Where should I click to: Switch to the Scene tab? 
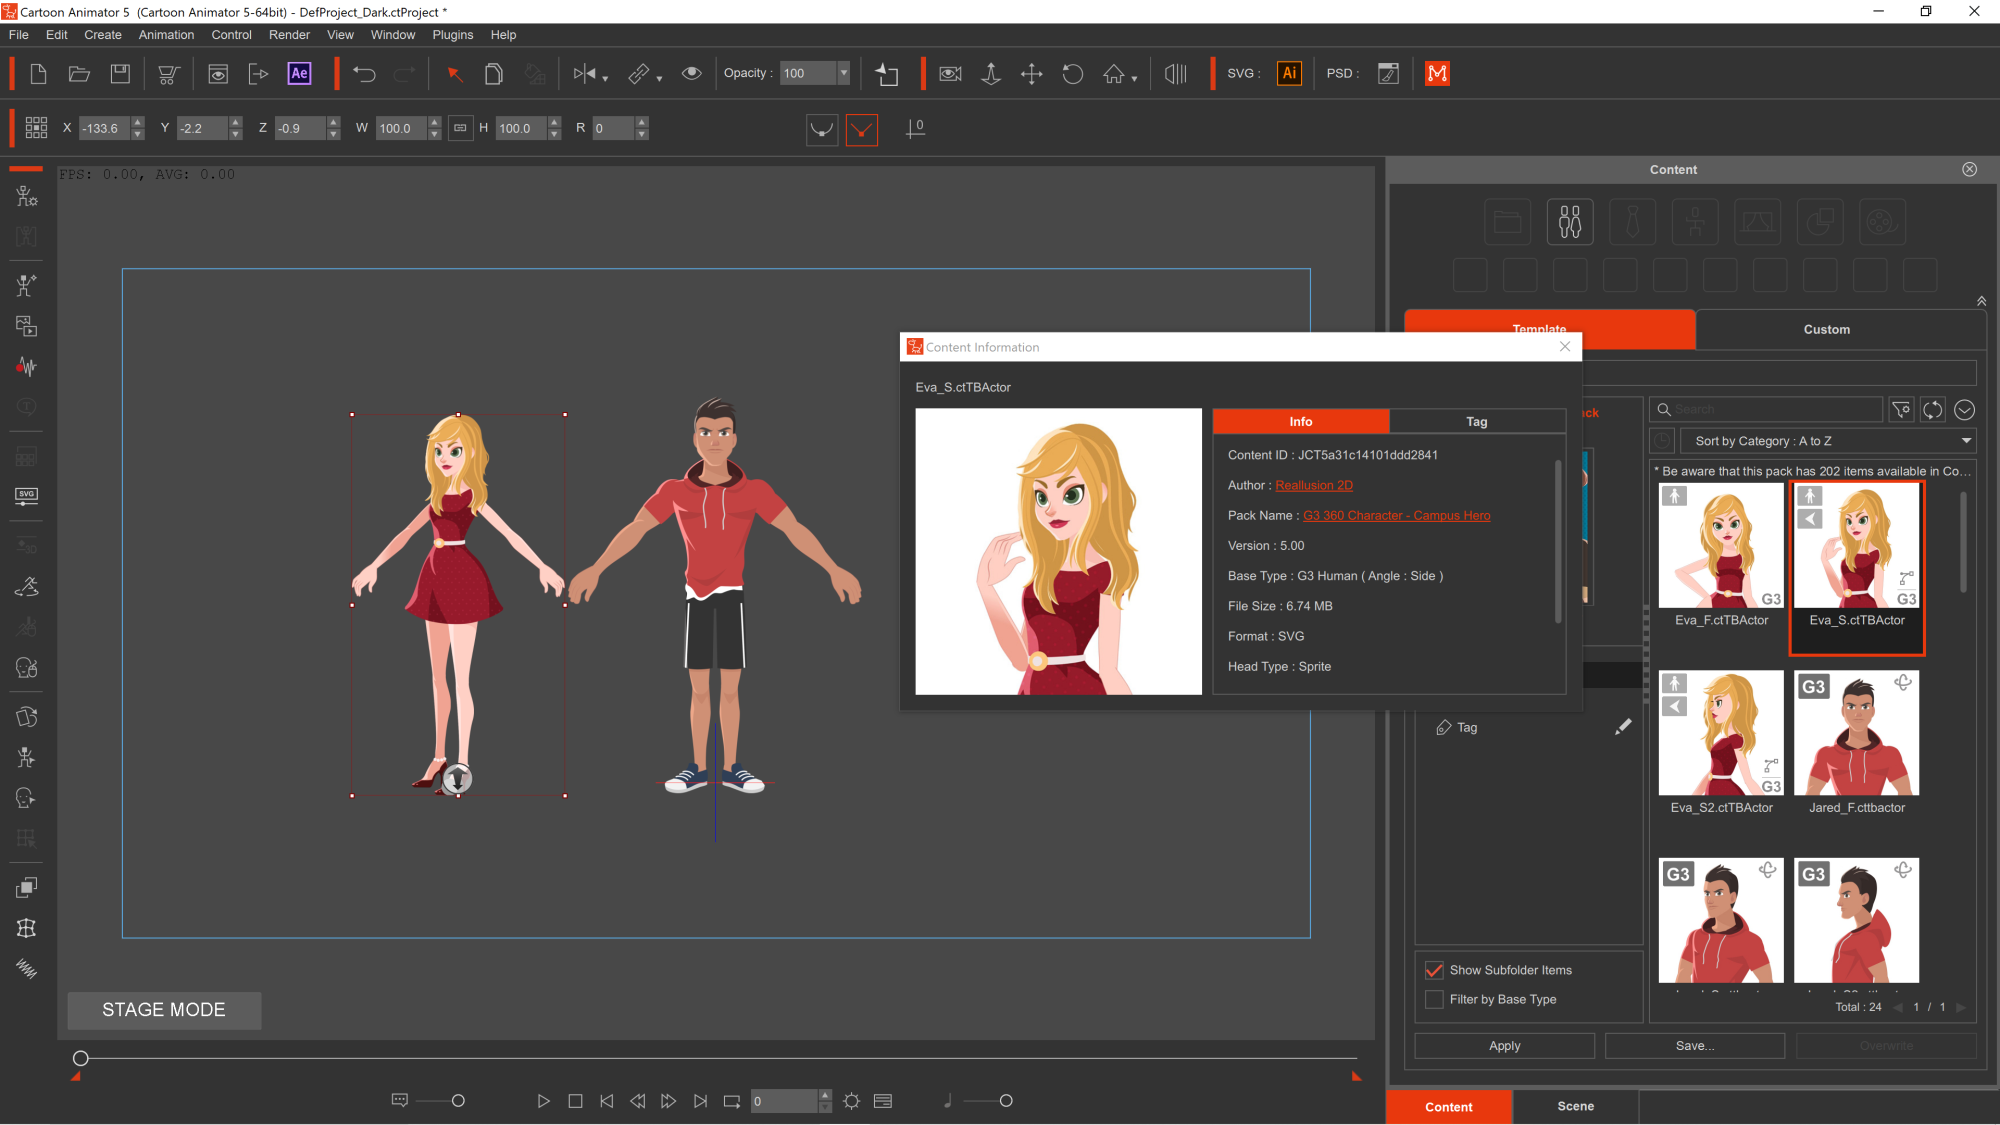tap(1575, 1106)
